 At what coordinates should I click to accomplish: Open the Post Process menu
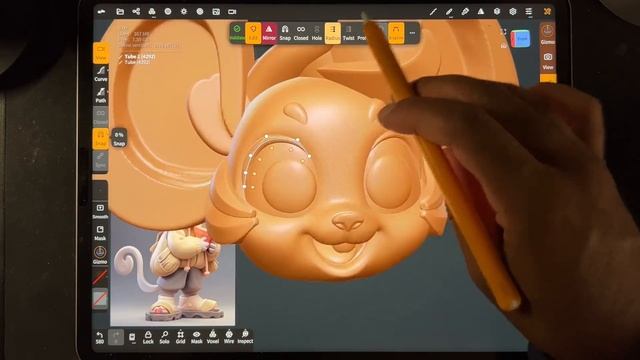[200, 12]
